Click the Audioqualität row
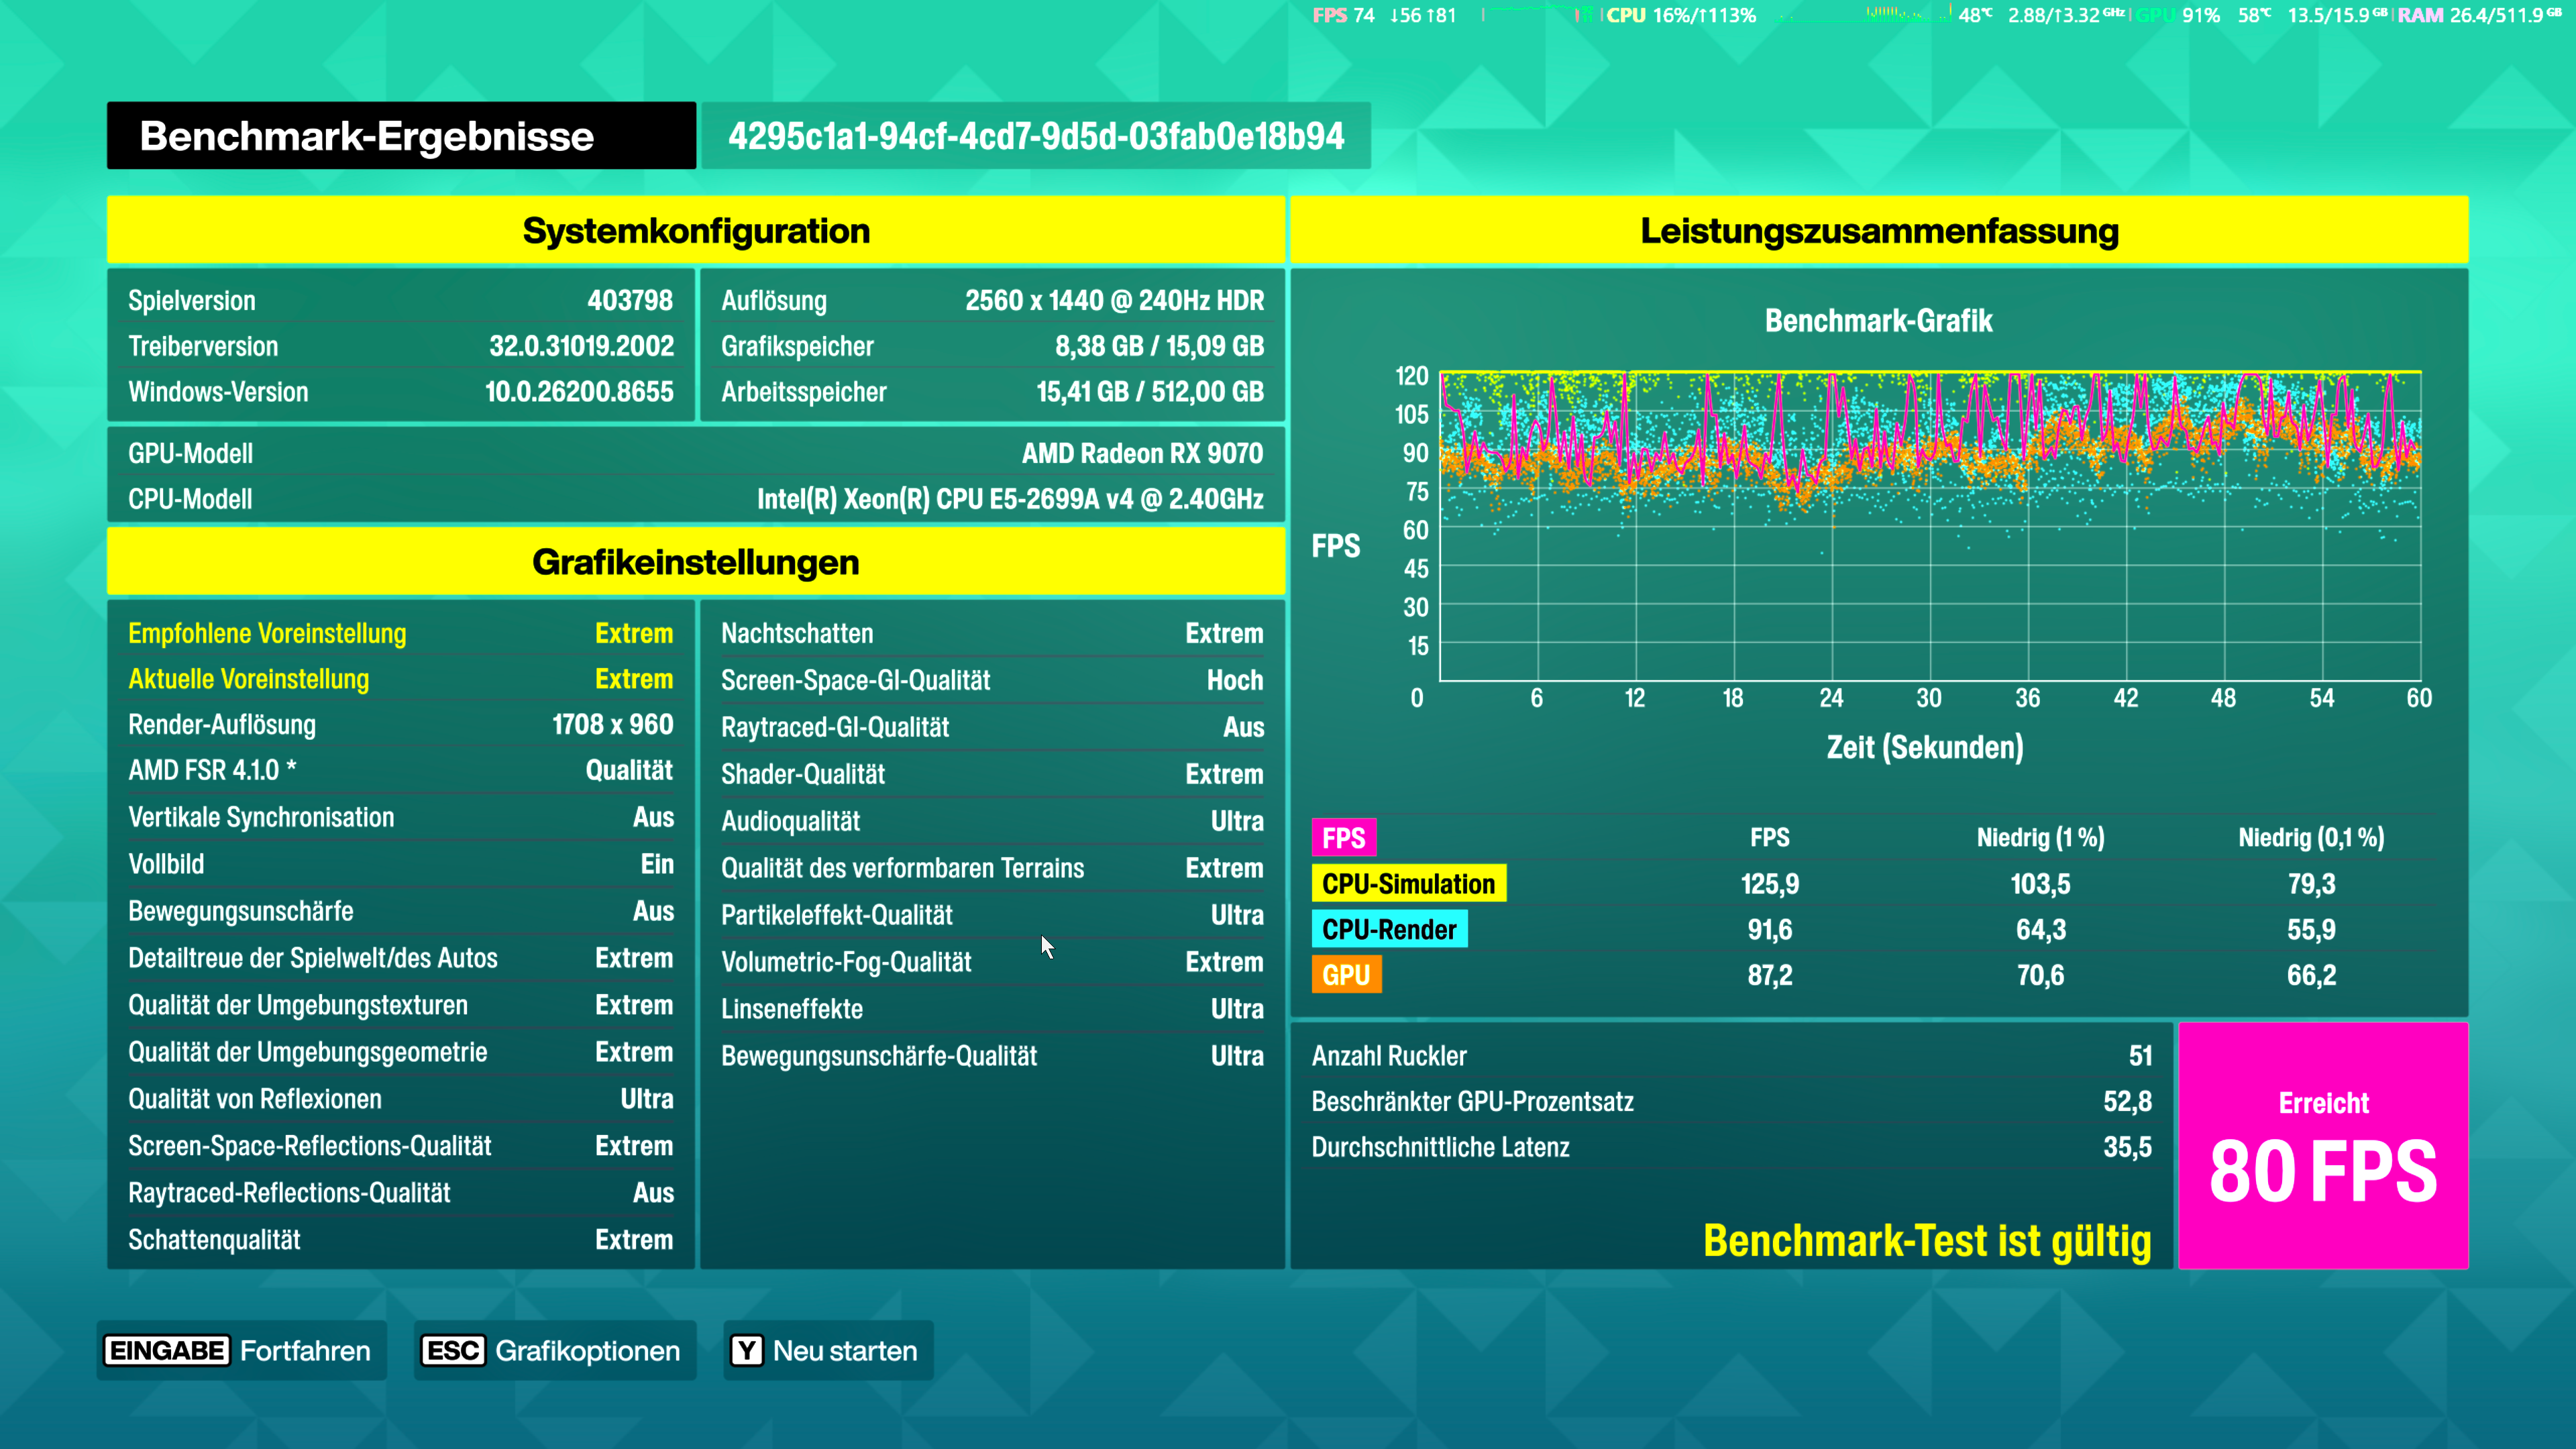This screenshot has width=2576, height=1449. (992, 821)
